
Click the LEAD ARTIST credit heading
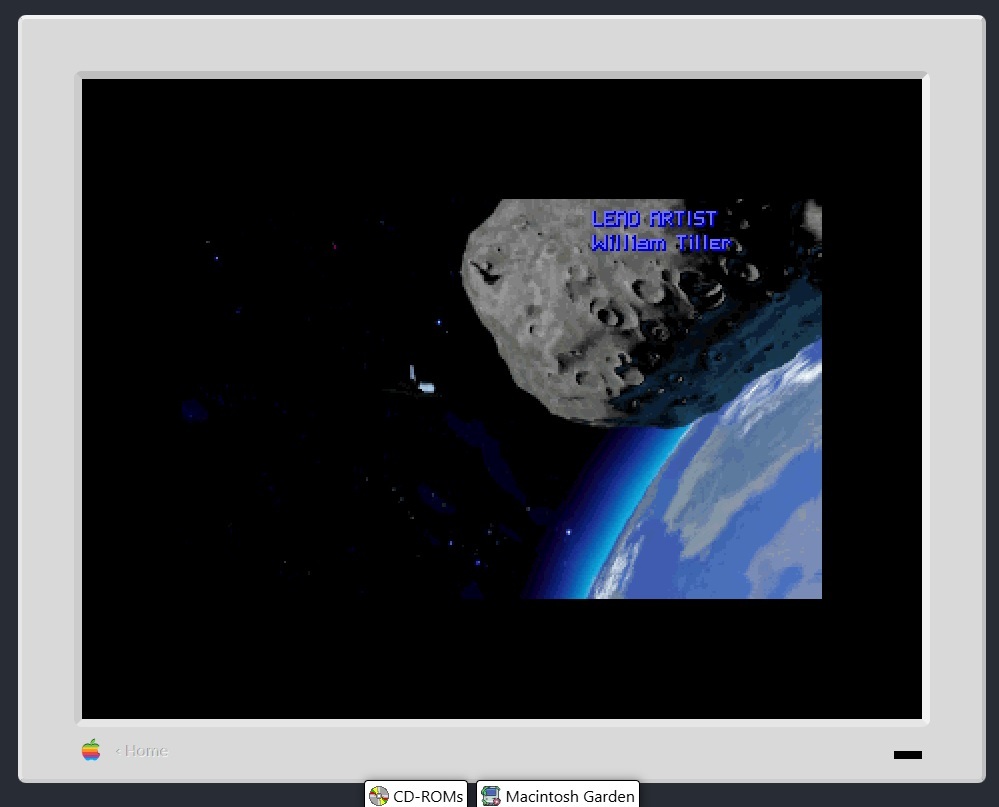point(654,219)
